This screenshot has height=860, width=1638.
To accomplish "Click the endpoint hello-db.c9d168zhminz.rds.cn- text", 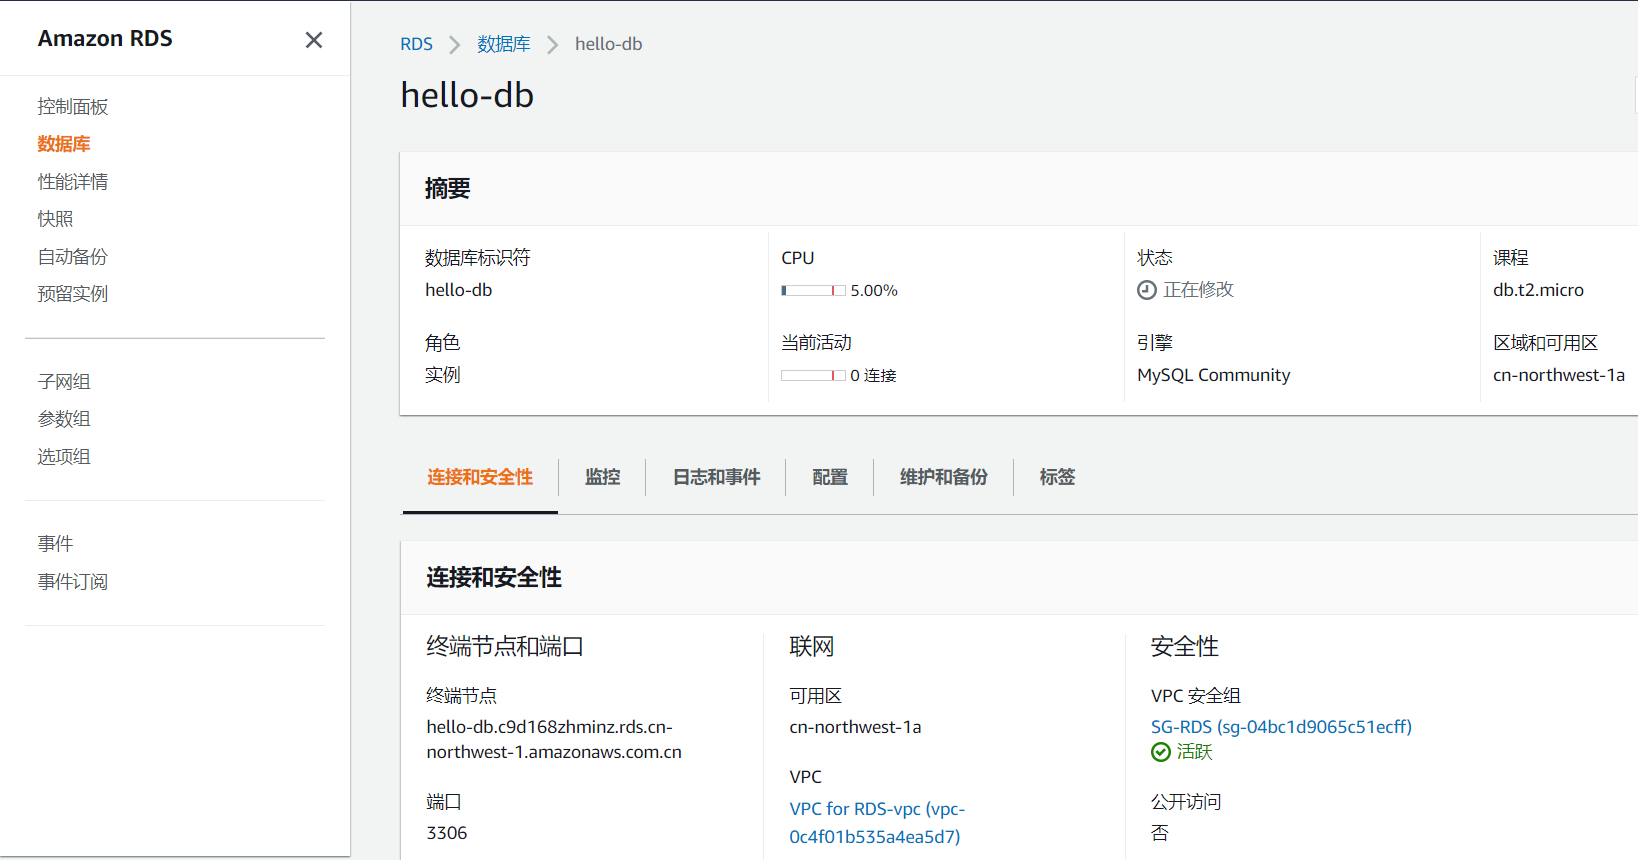I will (549, 727).
